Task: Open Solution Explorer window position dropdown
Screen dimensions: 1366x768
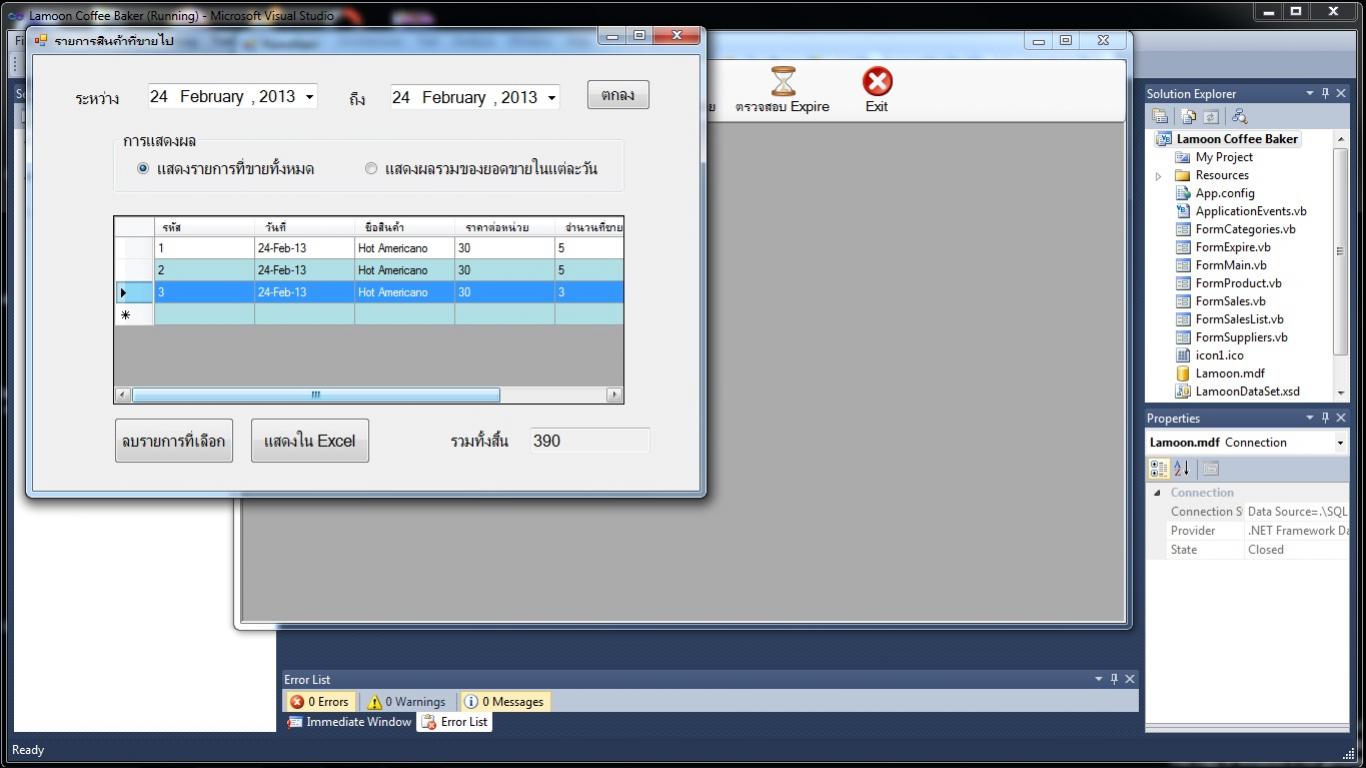Action: point(1310,93)
